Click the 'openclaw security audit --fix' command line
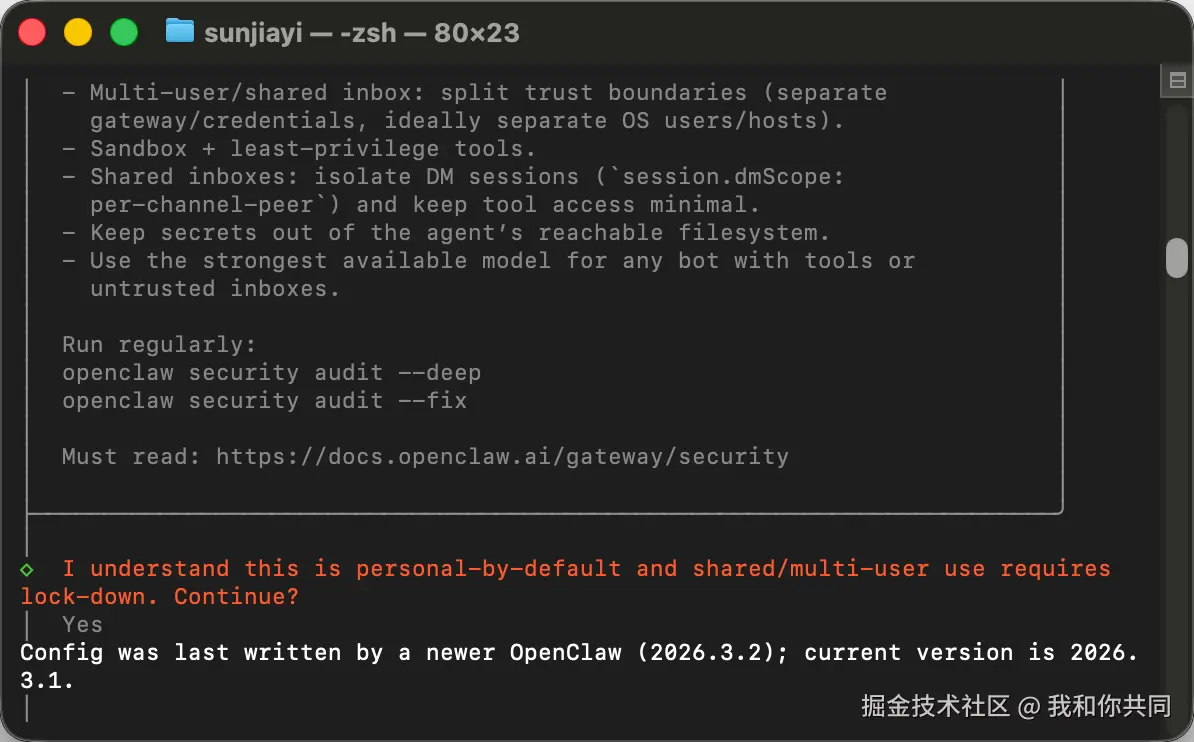Screen dimensions: 1194x742 point(264,401)
